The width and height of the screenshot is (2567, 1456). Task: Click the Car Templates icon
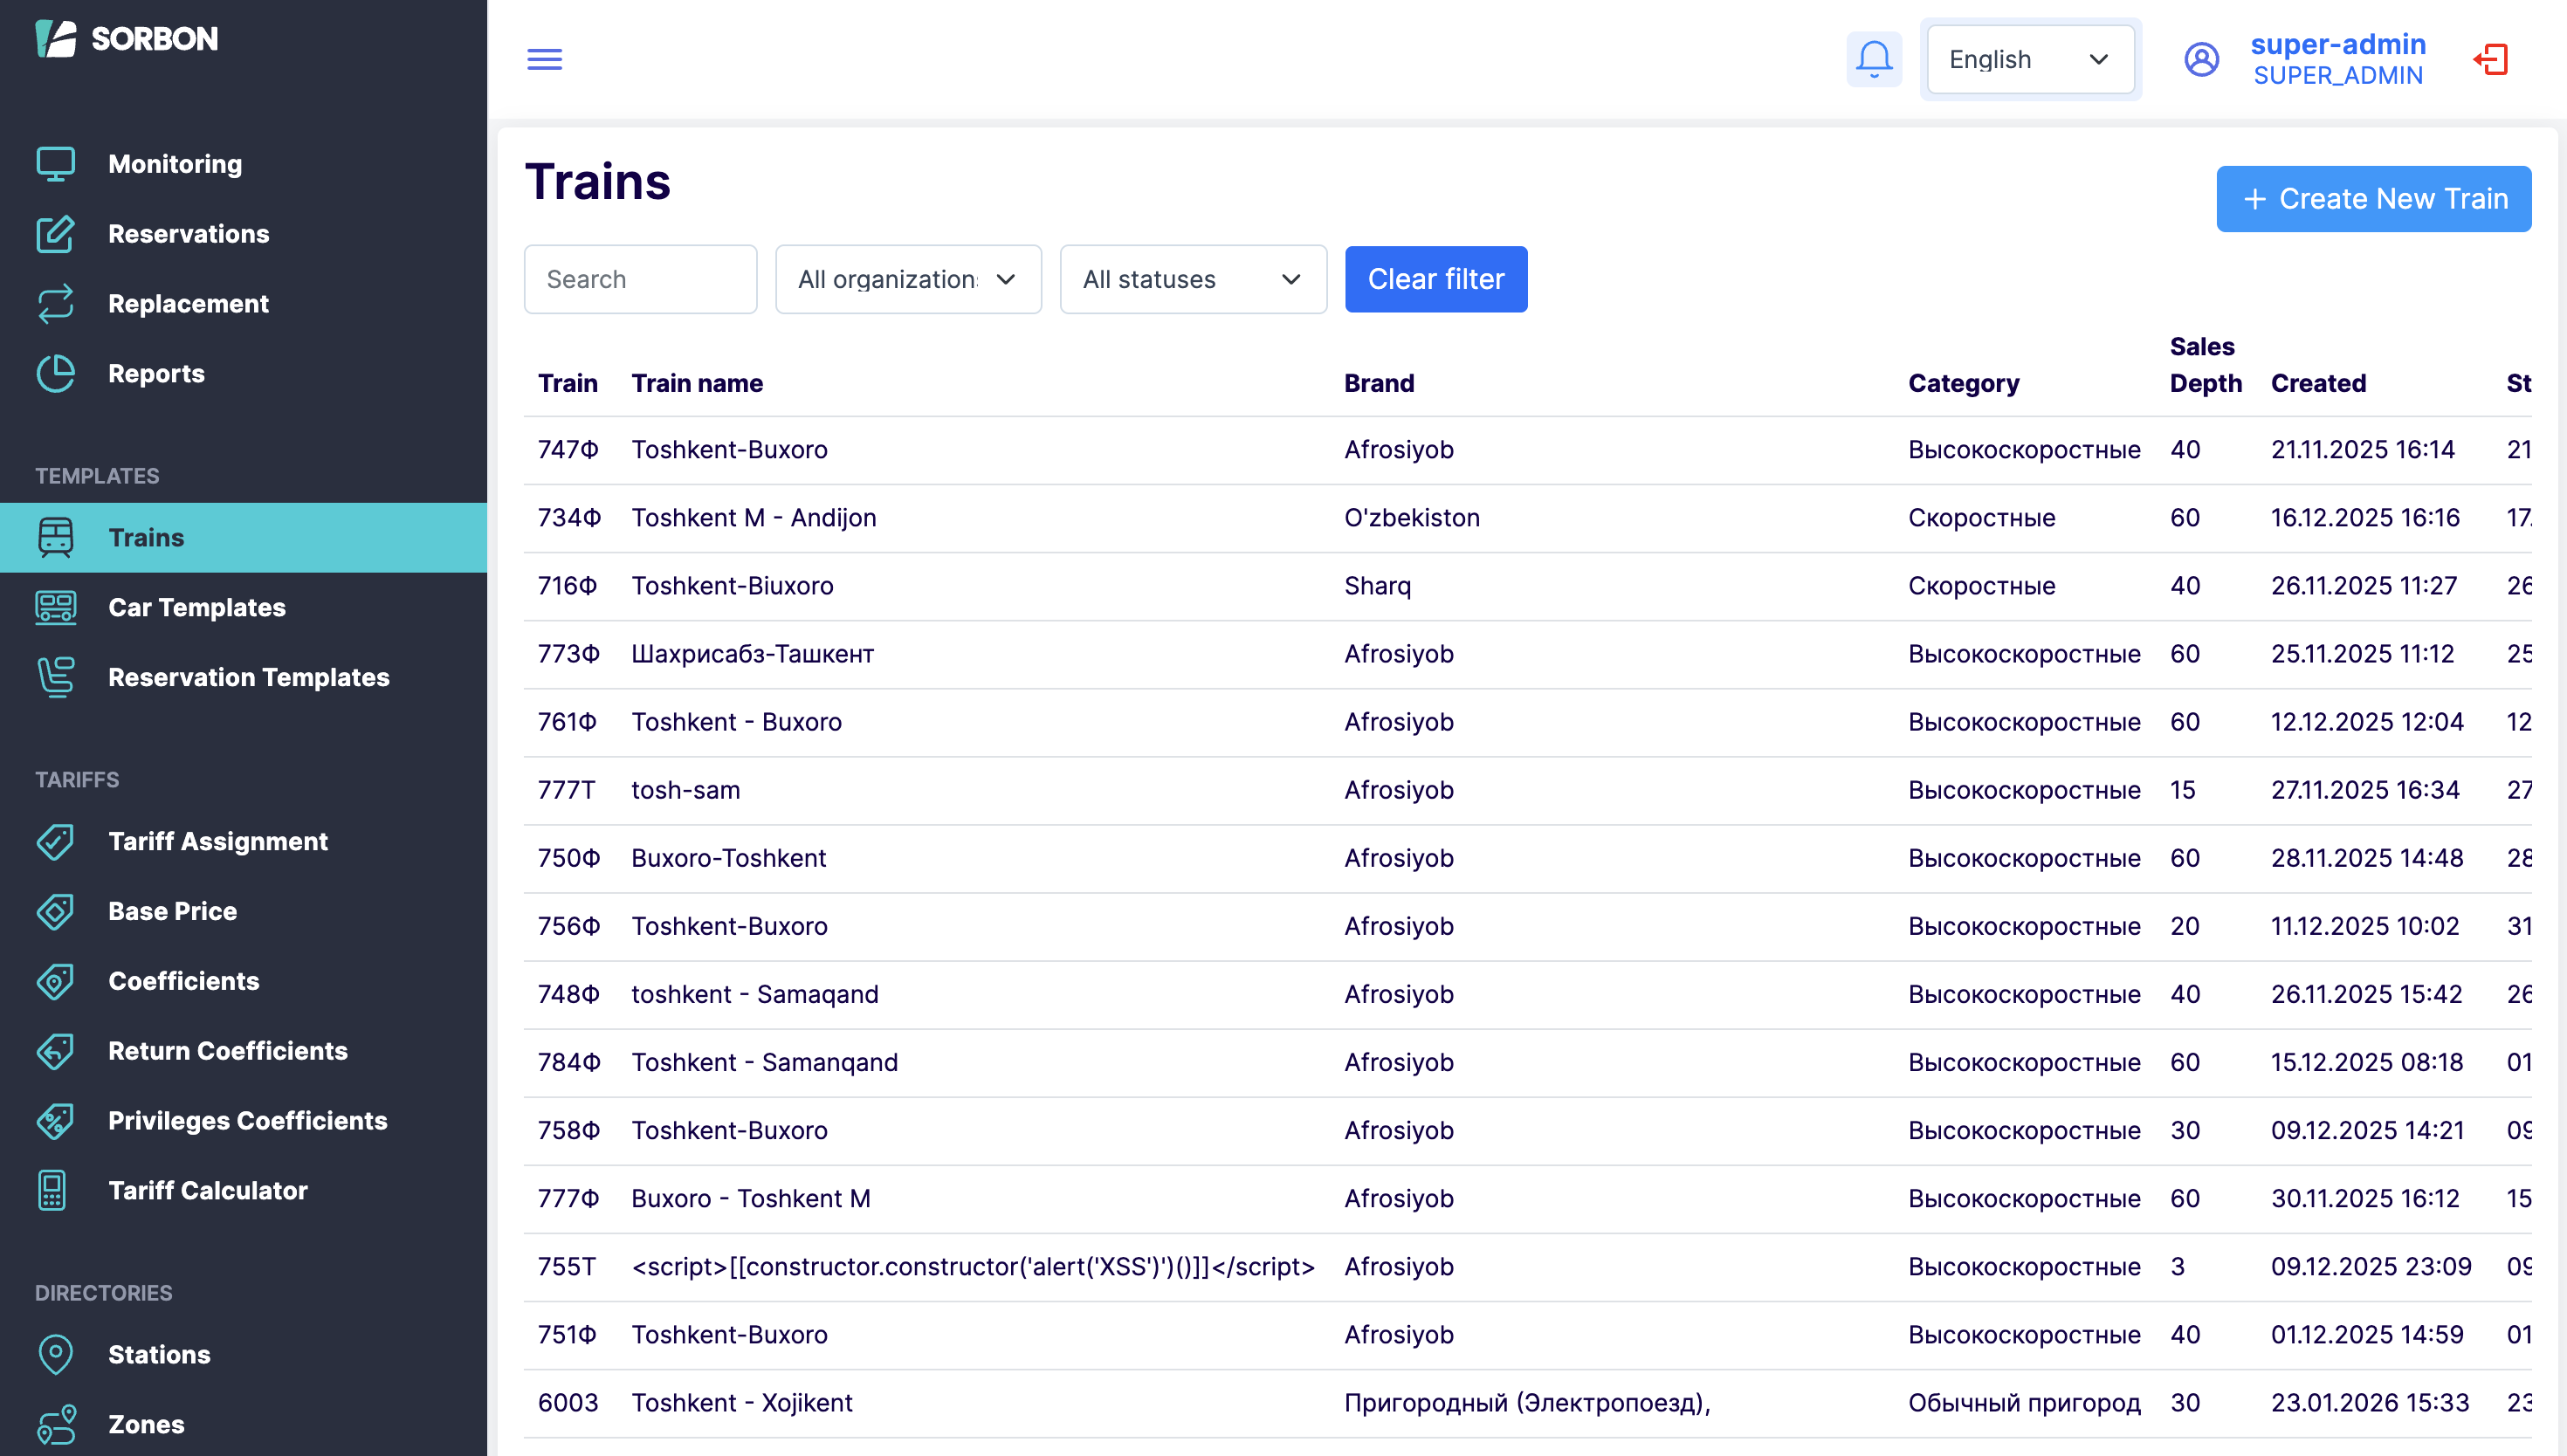coord(56,607)
